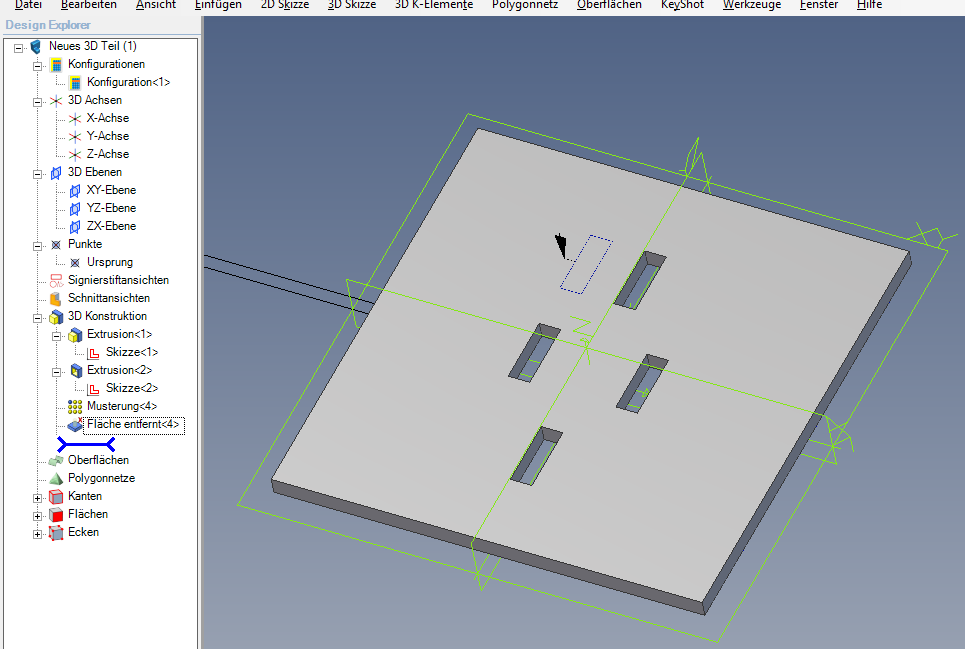Click the 3D Ebenen planes icon
The image size is (965, 649).
[x=56, y=172]
